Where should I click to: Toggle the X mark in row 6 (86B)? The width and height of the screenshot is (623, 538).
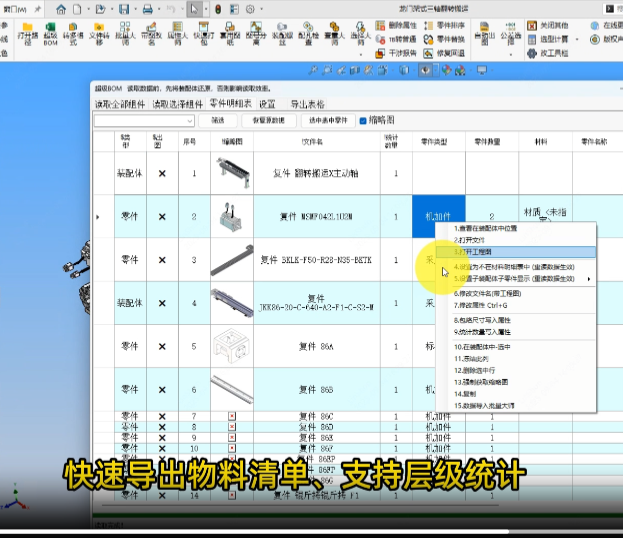[x=162, y=390]
